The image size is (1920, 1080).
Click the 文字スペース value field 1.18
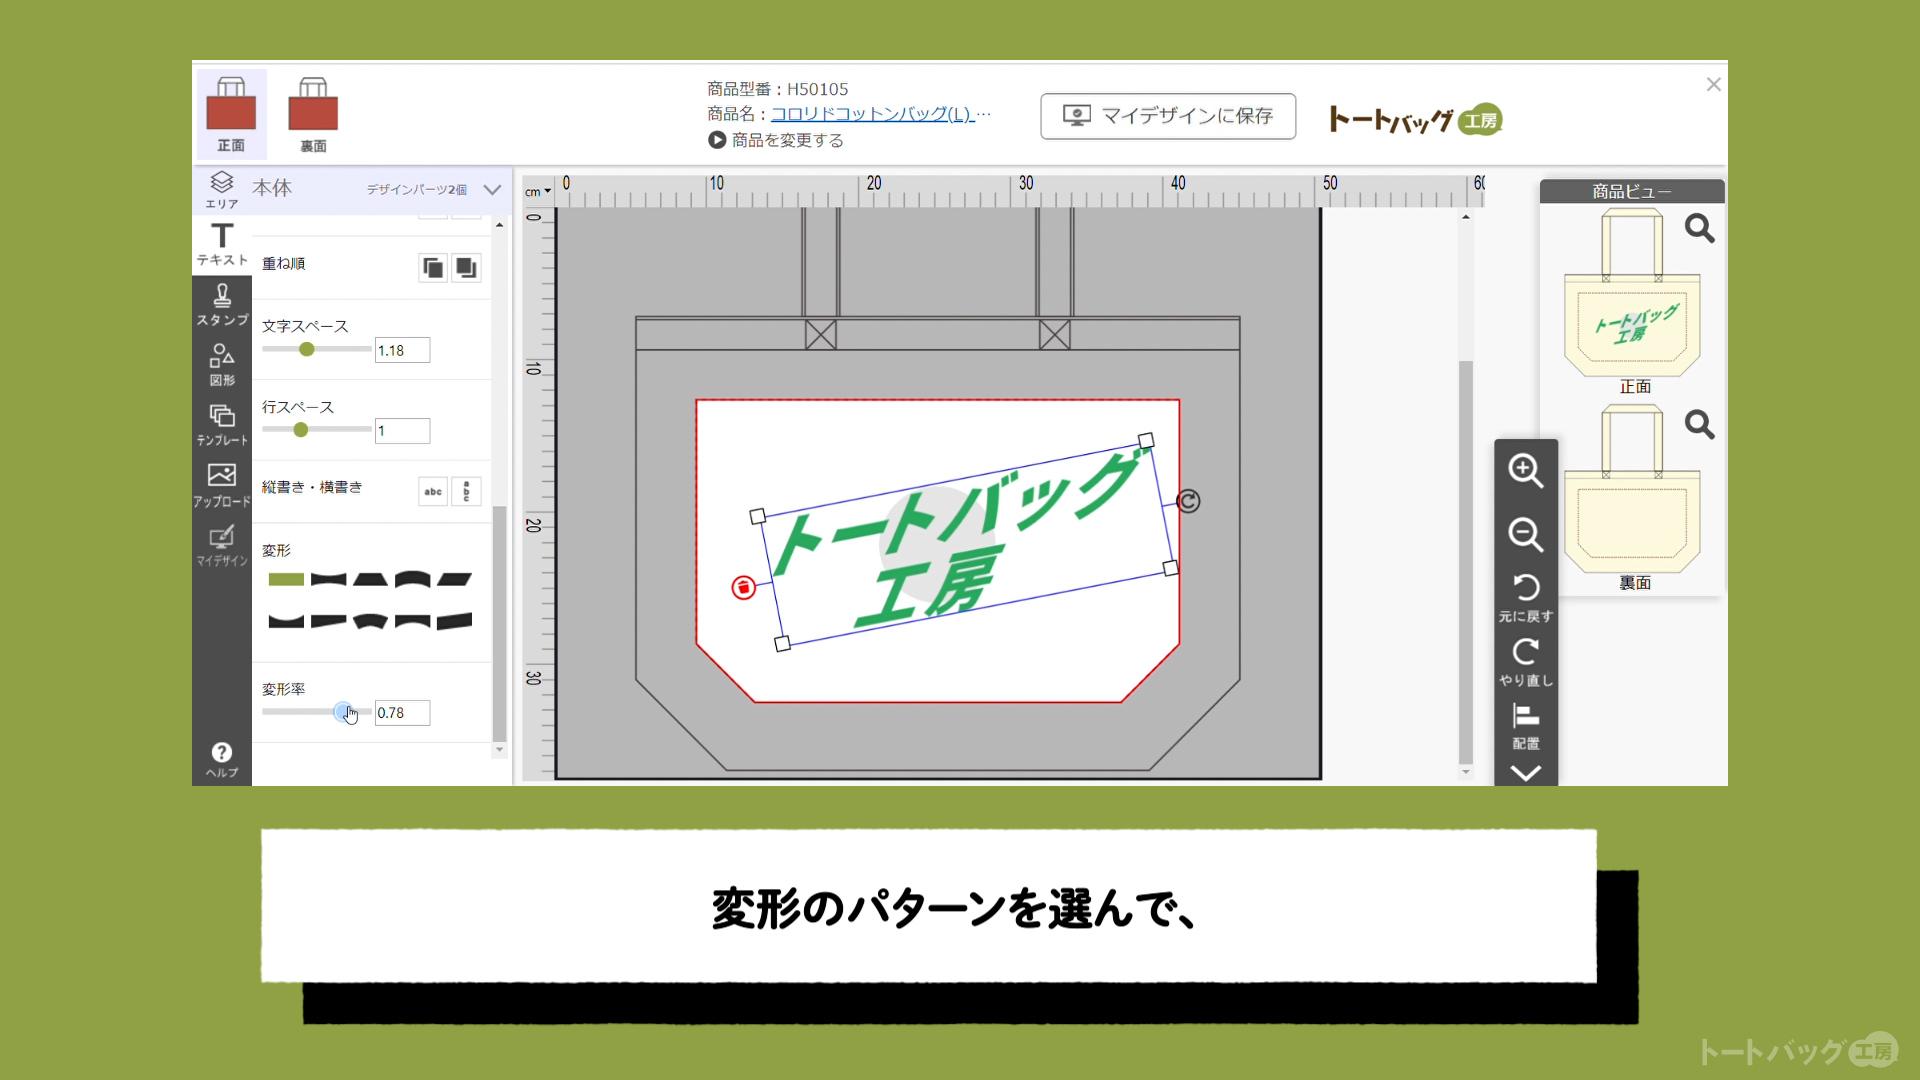(402, 350)
